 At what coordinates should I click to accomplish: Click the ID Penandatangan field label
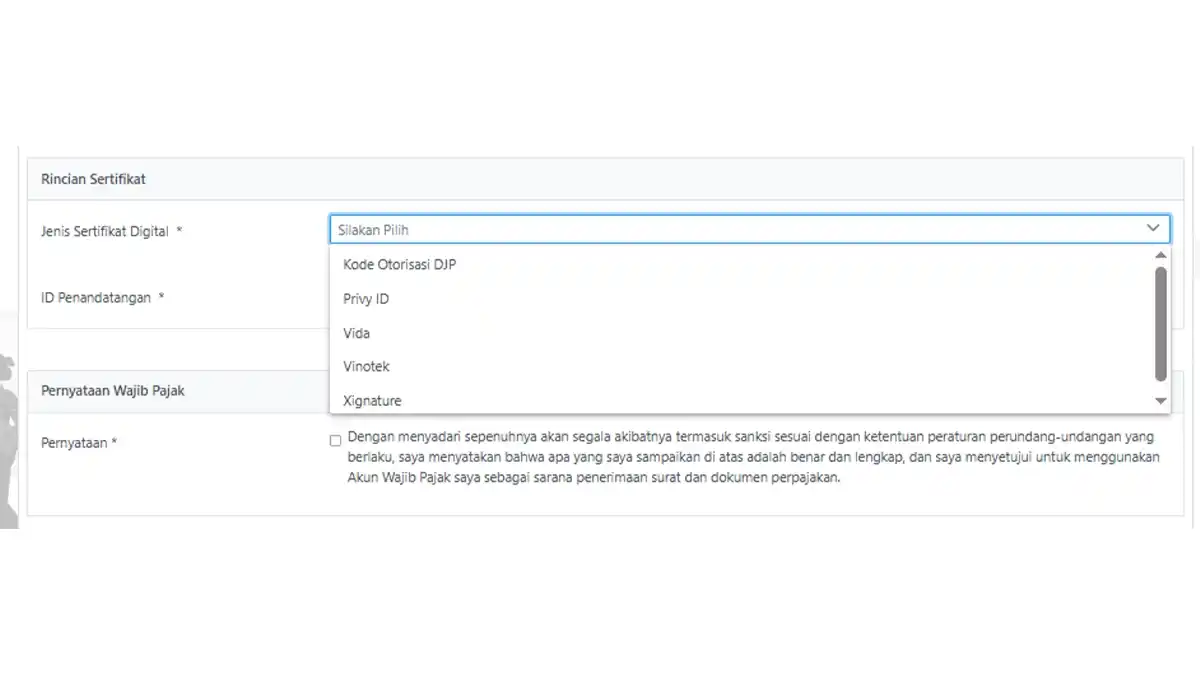[x=96, y=297]
